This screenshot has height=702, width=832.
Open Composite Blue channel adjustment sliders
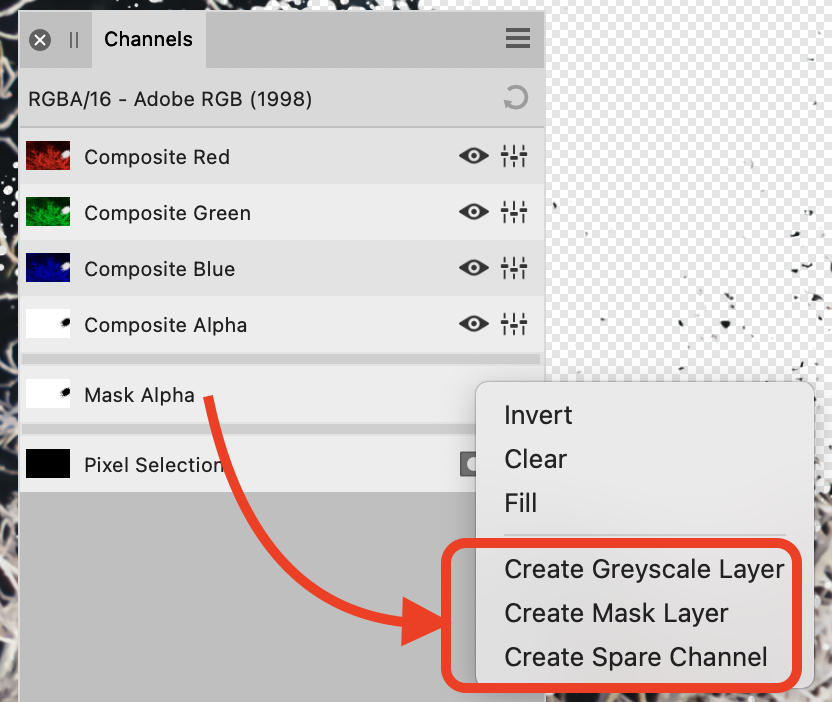point(513,268)
